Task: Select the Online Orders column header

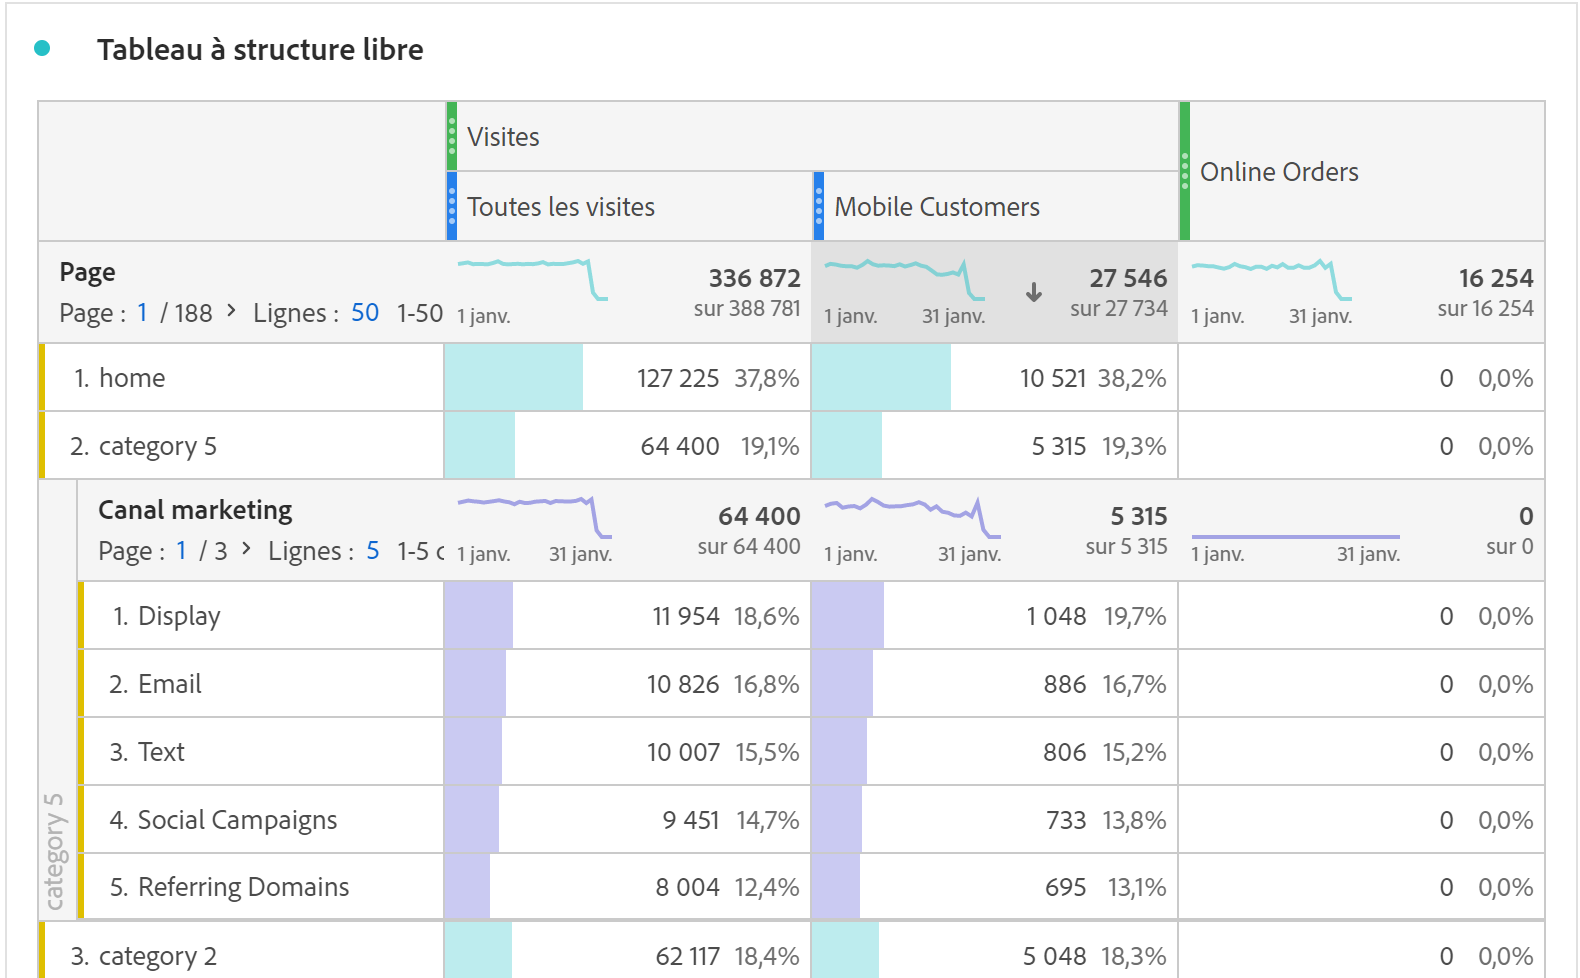Action: pyautogui.click(x=1362, y=171)
